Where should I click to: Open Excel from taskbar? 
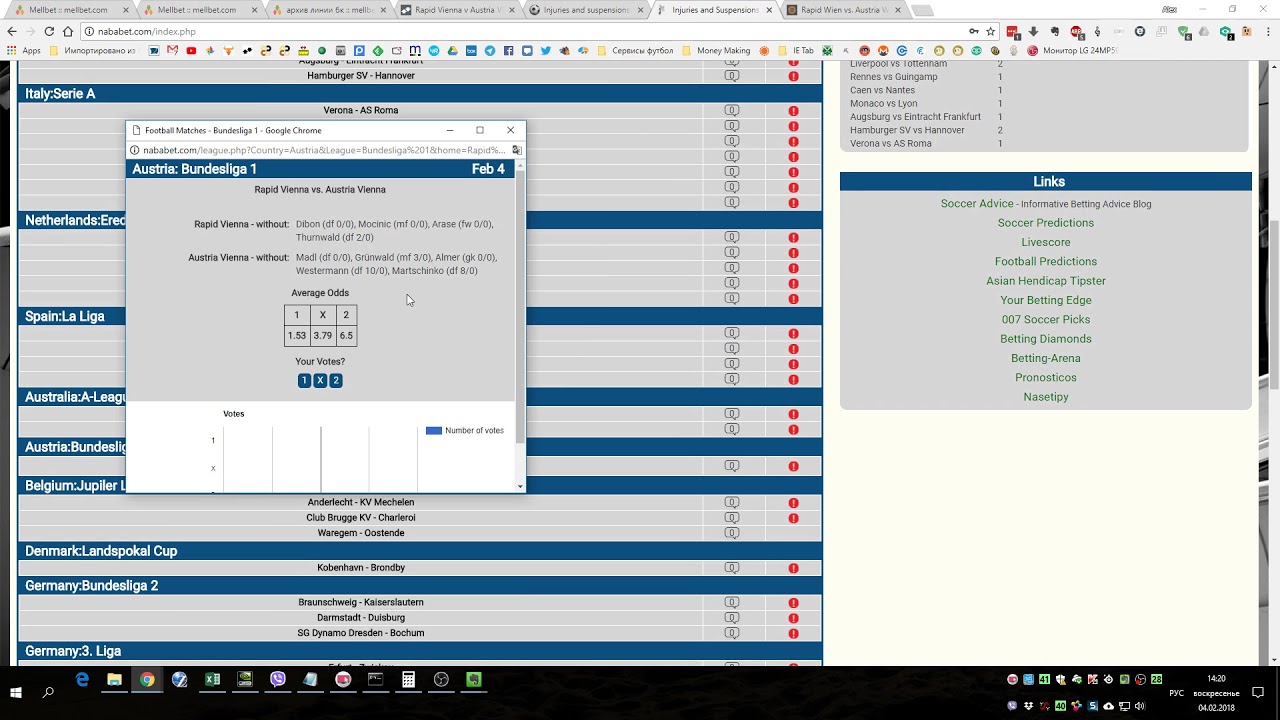212,680
